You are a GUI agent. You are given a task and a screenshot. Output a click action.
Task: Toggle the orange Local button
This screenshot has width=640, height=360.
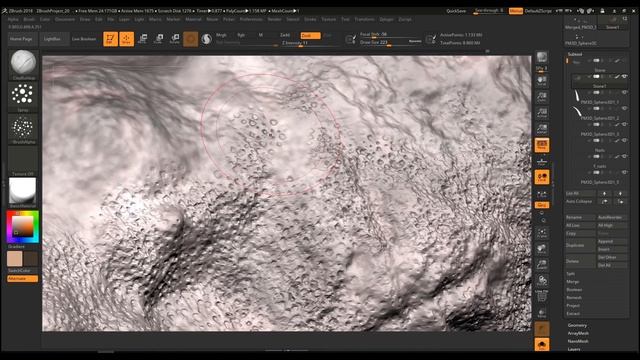(542, 177)
